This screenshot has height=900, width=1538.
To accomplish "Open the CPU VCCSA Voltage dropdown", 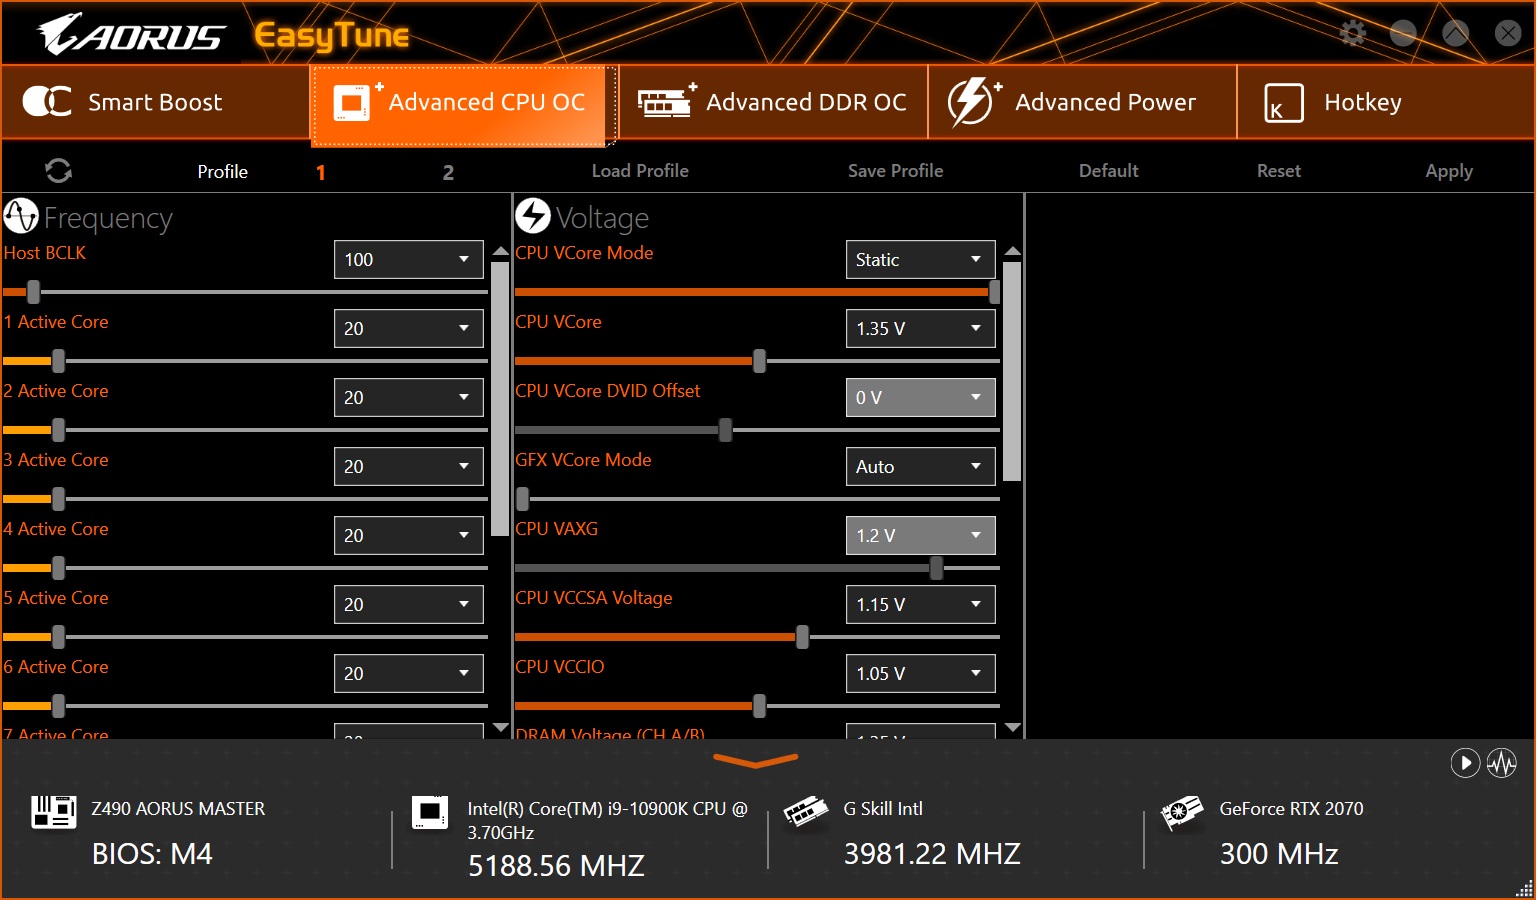I will [920, 605].
